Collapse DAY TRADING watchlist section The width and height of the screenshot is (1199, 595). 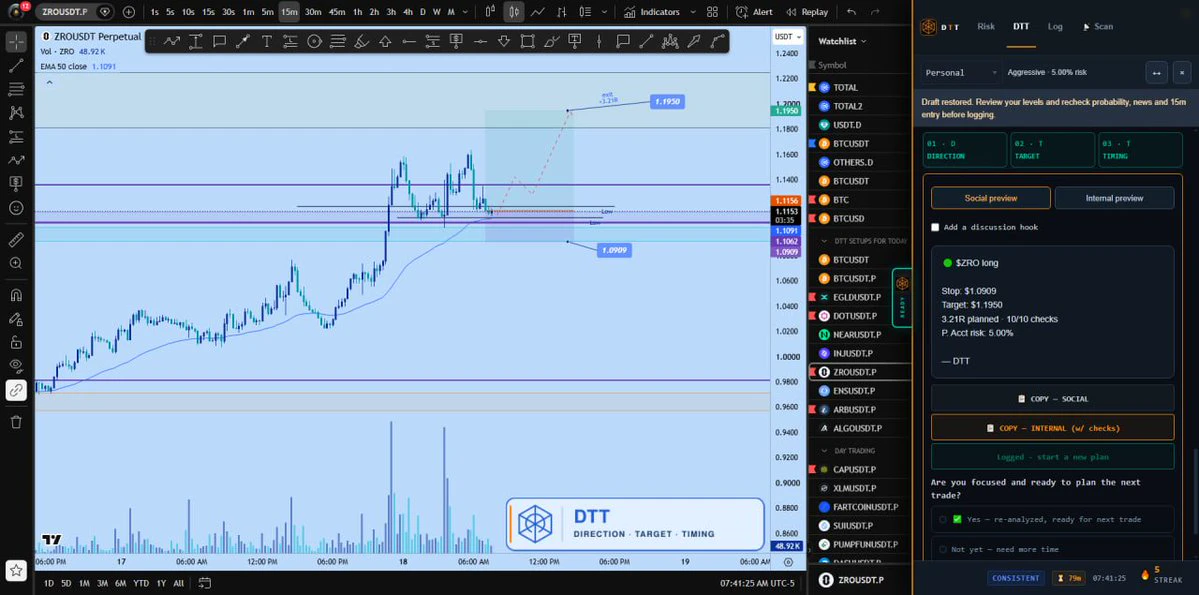[824, 450]
